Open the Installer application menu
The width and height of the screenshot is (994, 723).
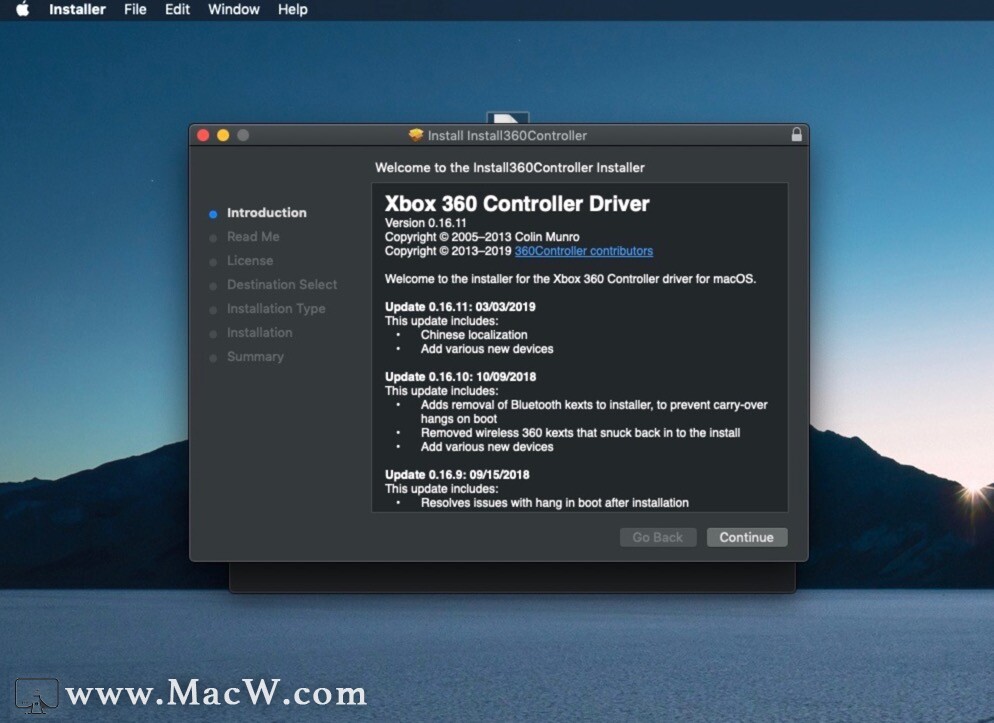pyautogui.click(x=77, y=10)
